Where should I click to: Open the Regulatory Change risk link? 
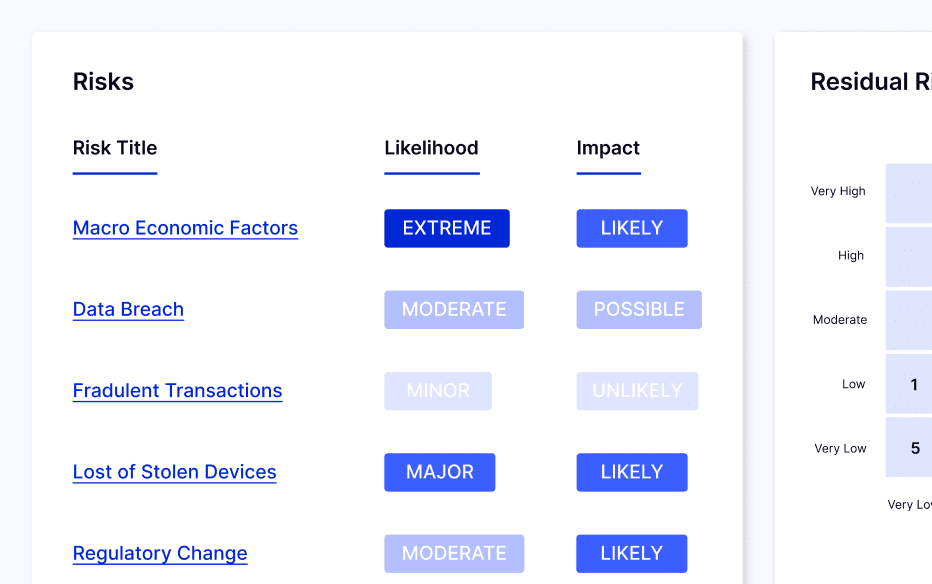[160, 553]
